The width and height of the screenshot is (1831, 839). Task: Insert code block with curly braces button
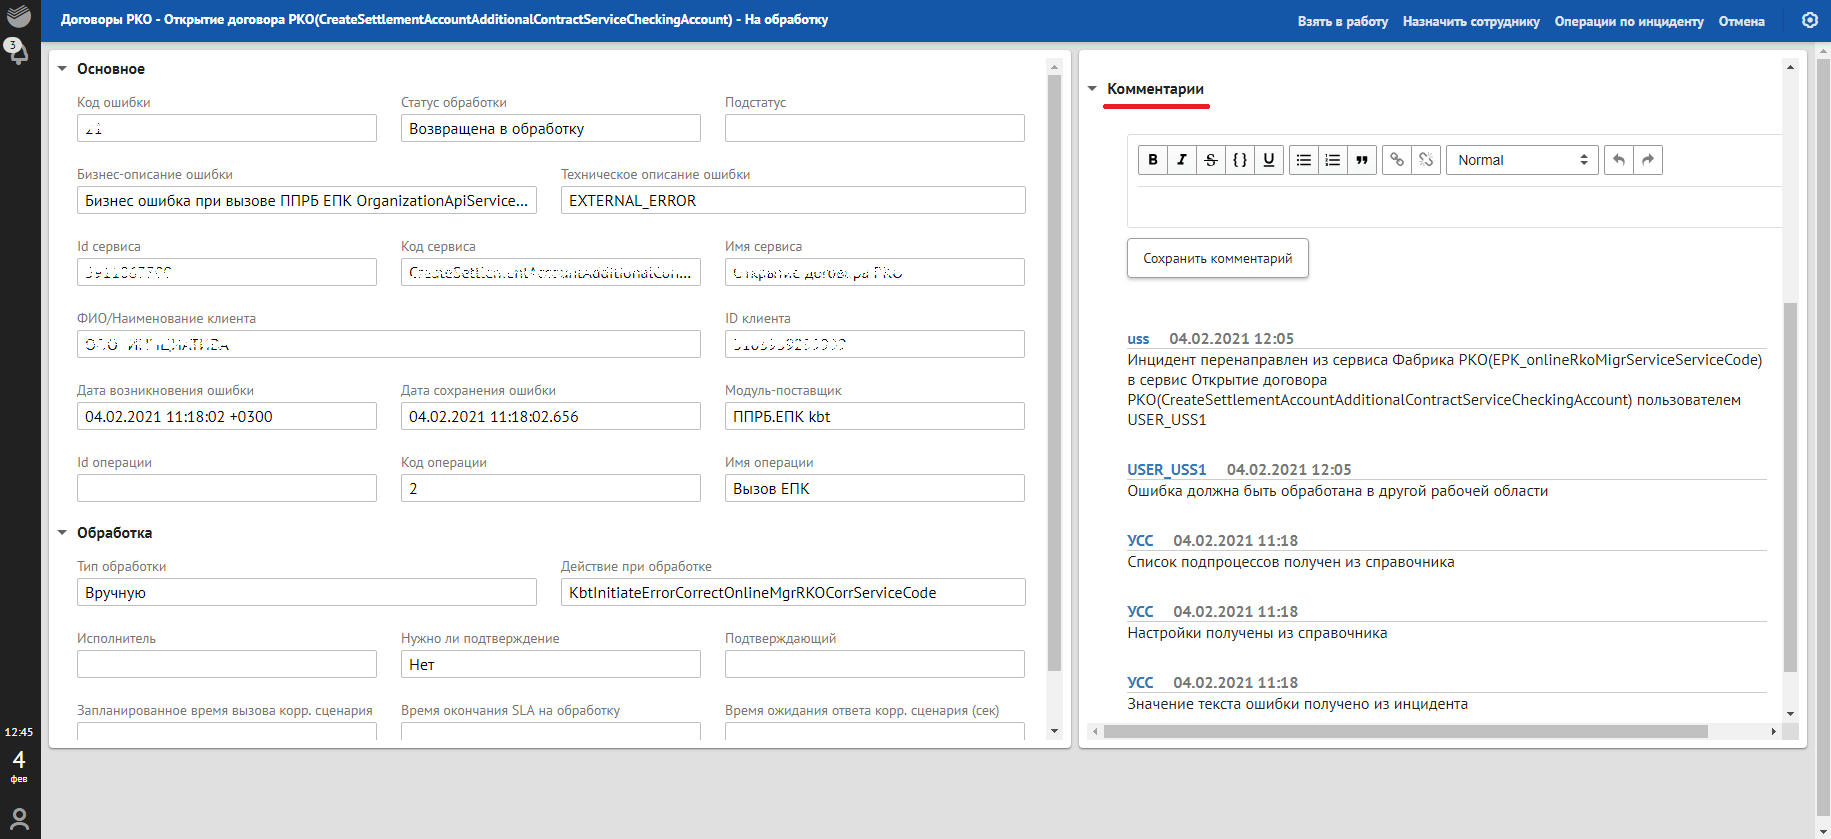tap(1240, 160)
